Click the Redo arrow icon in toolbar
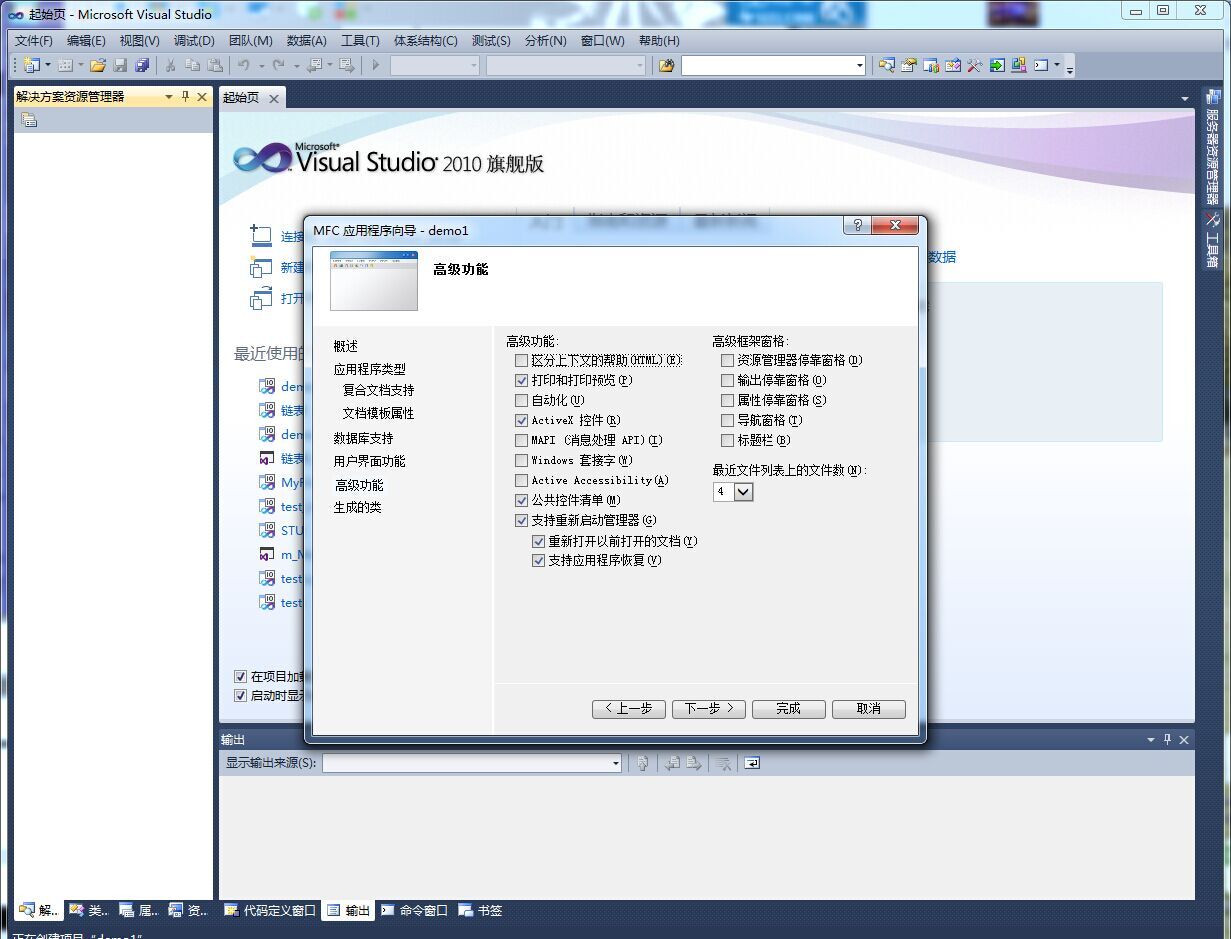 [x=279, y=65]
